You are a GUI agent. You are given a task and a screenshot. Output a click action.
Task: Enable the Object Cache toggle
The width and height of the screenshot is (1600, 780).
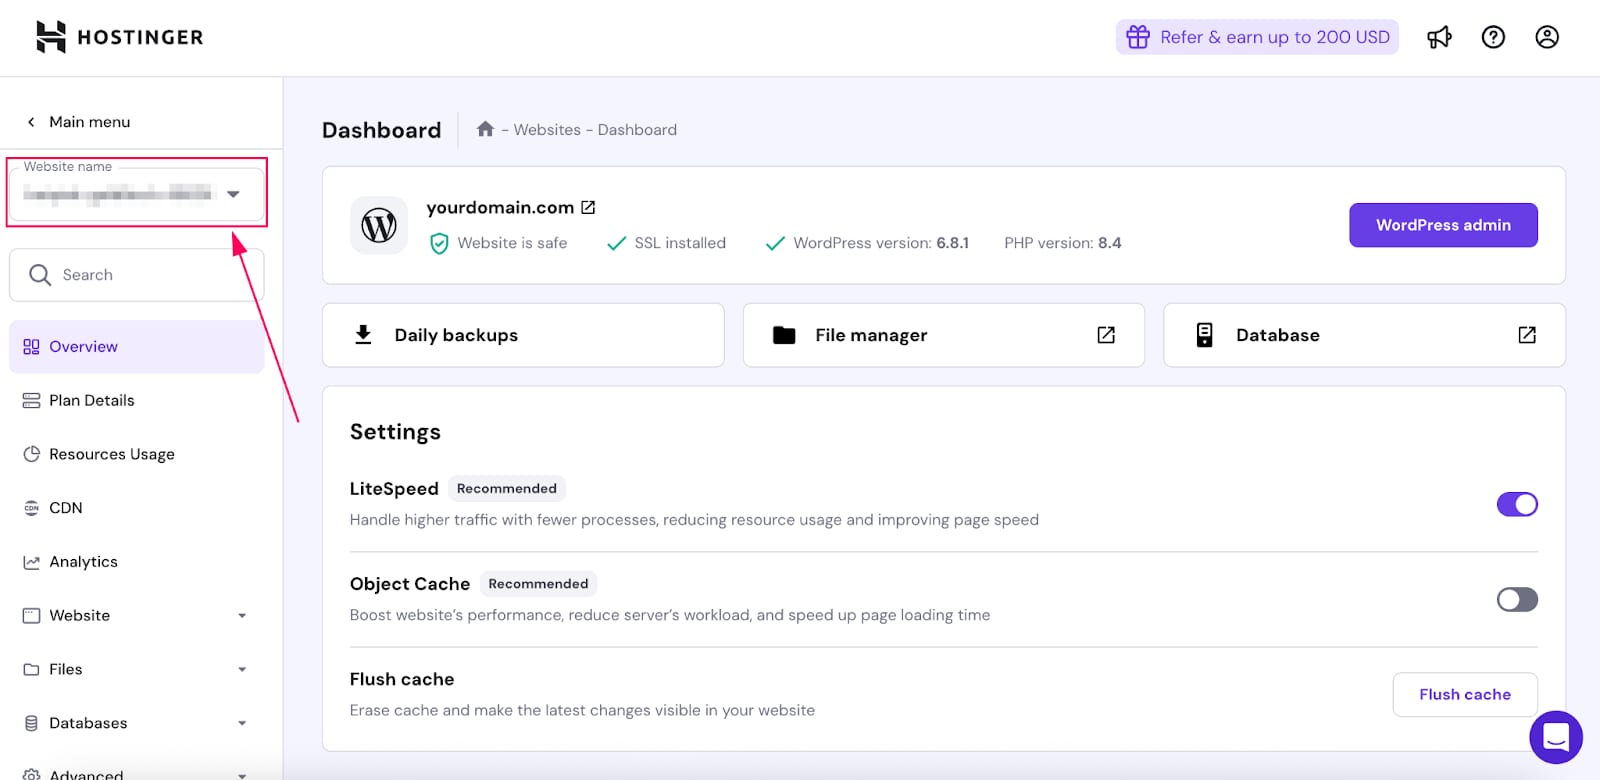tap(1516, 599)
